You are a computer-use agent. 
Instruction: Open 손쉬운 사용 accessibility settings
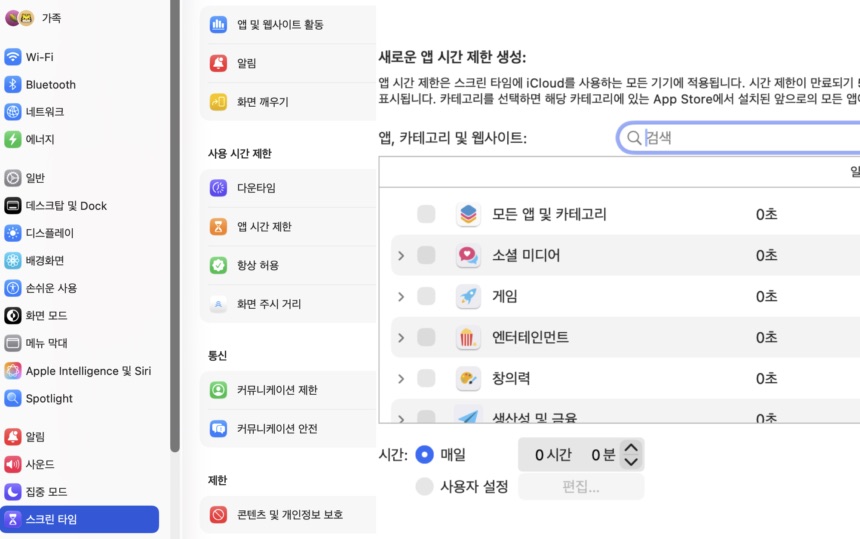click(41, 288)
